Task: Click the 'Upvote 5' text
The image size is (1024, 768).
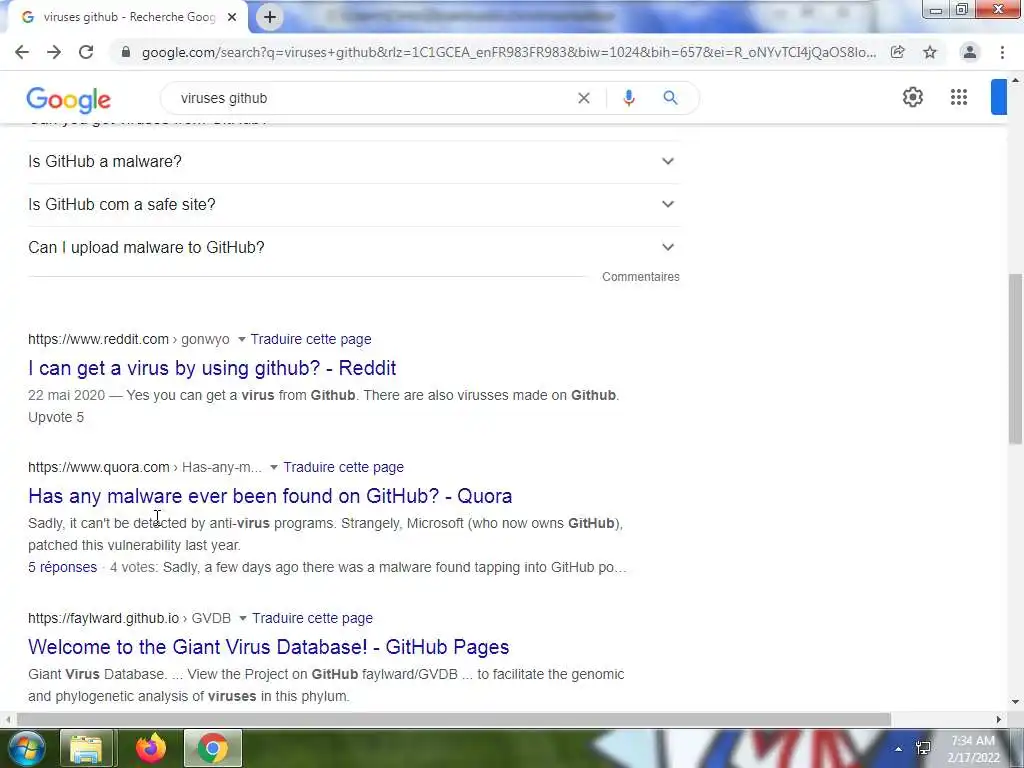Action: click(56, 417)
